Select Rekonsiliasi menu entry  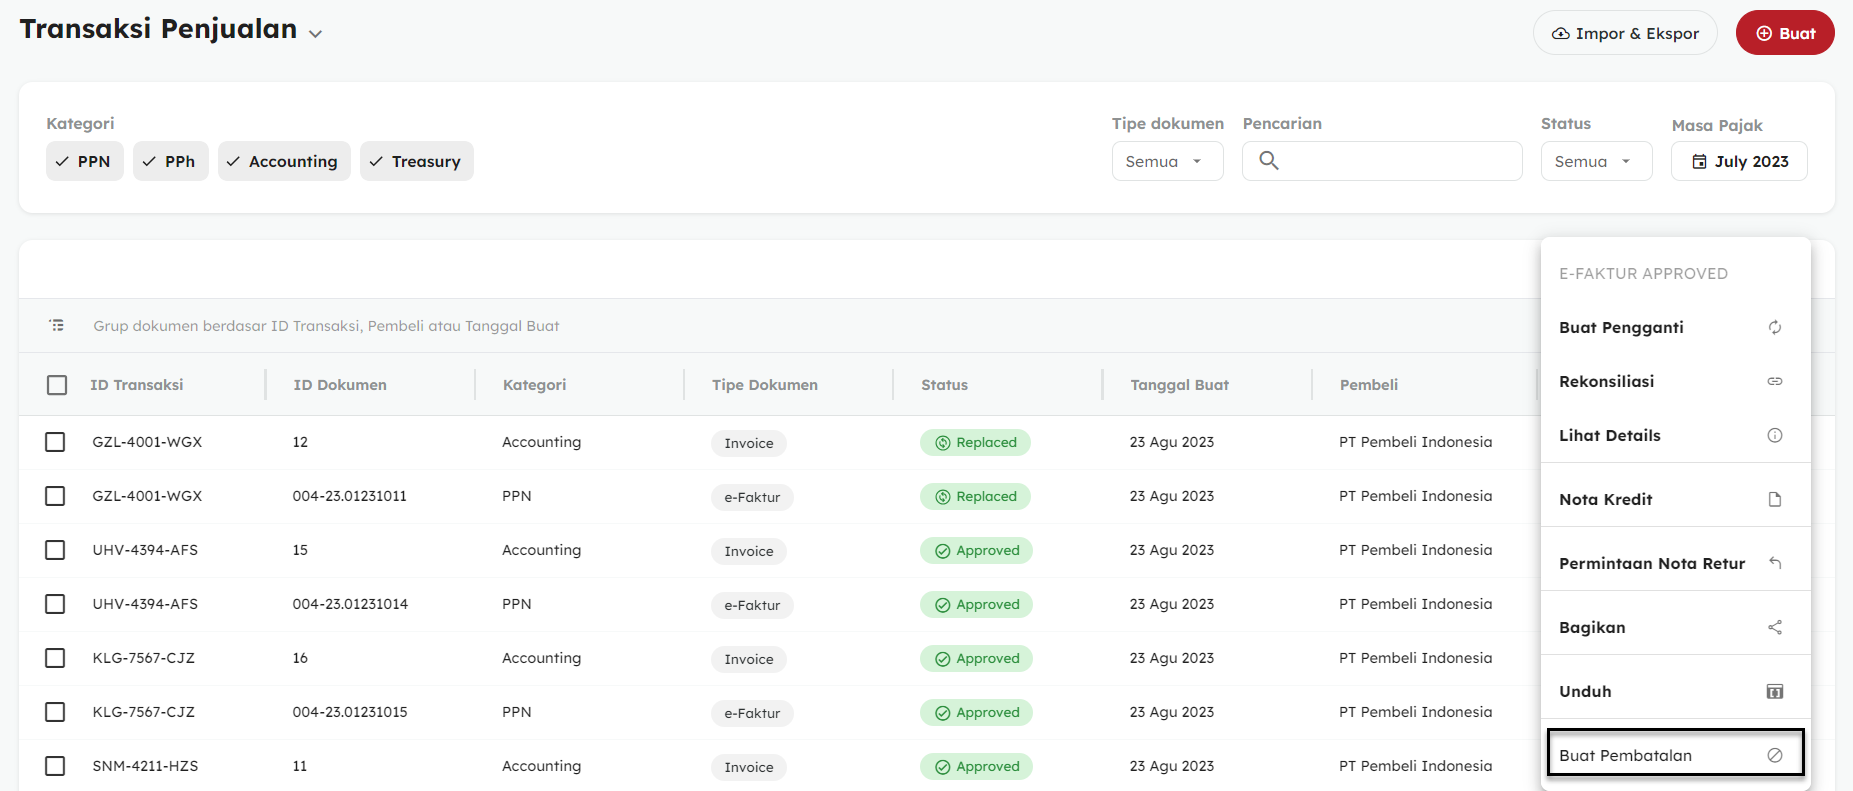(x=1606, y=381)
